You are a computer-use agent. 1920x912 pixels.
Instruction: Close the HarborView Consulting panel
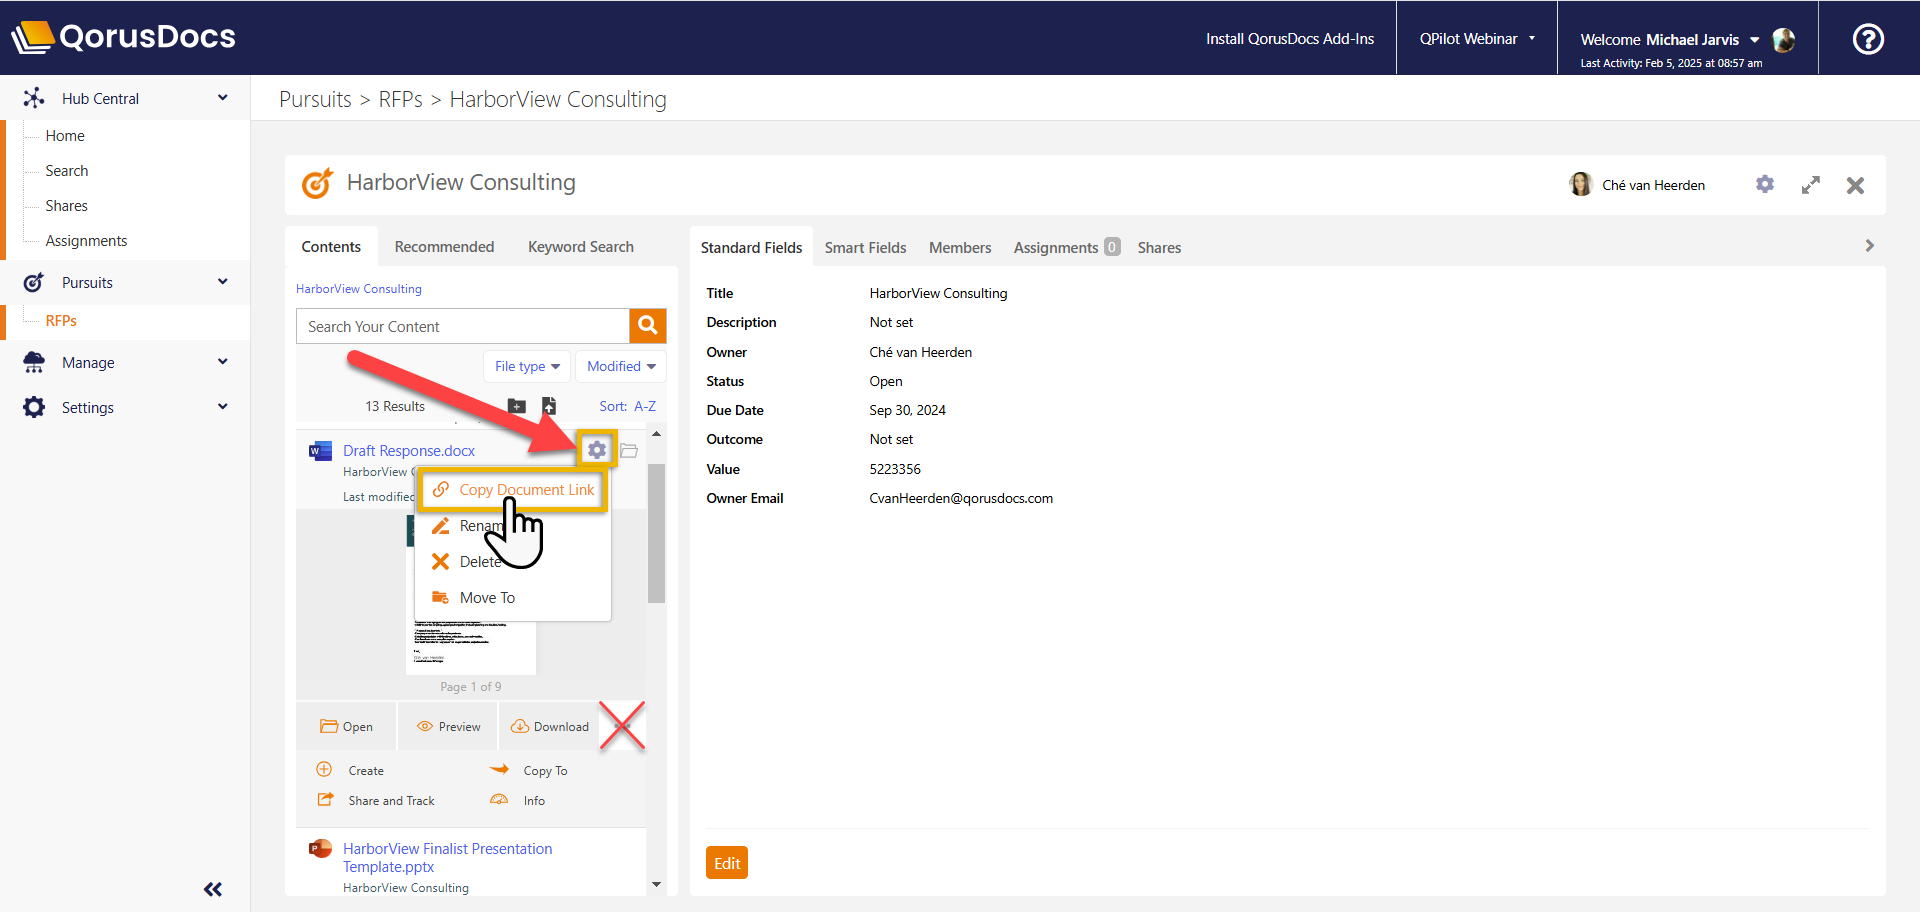point(1855,185)
